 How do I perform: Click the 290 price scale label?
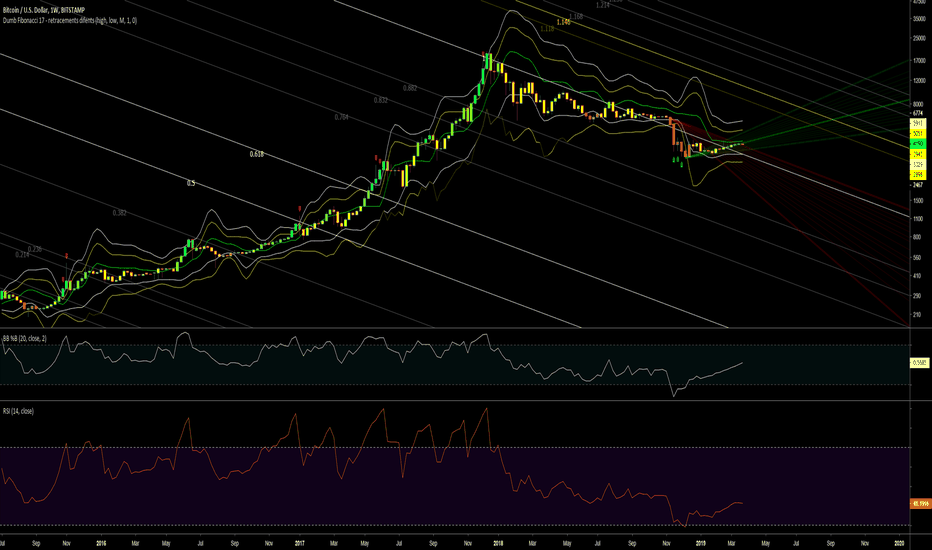[x=917, y=296]
